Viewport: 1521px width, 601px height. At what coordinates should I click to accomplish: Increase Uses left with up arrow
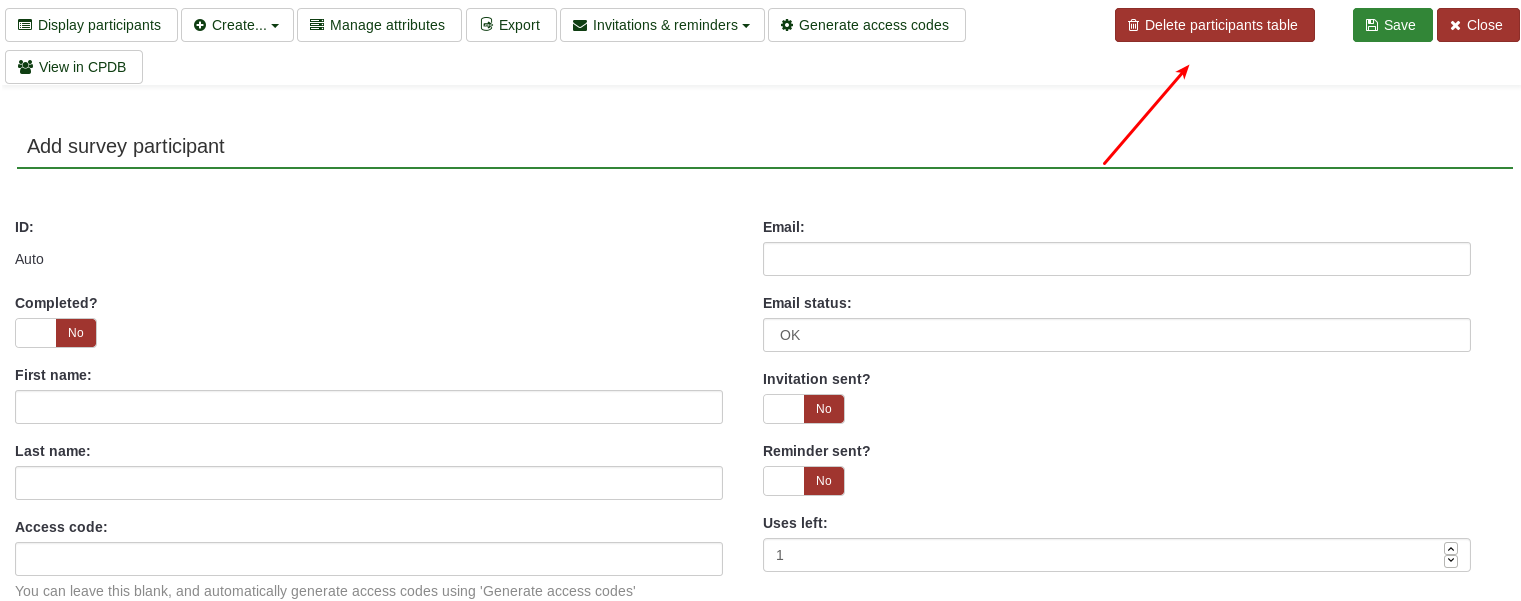(1450, 549)
